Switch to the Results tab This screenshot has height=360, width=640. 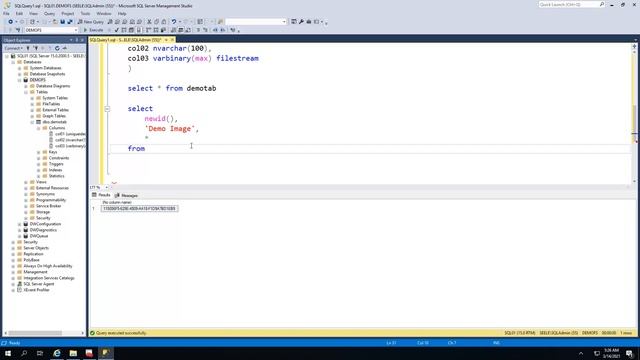pyautogui.click(x=101, y=195)
